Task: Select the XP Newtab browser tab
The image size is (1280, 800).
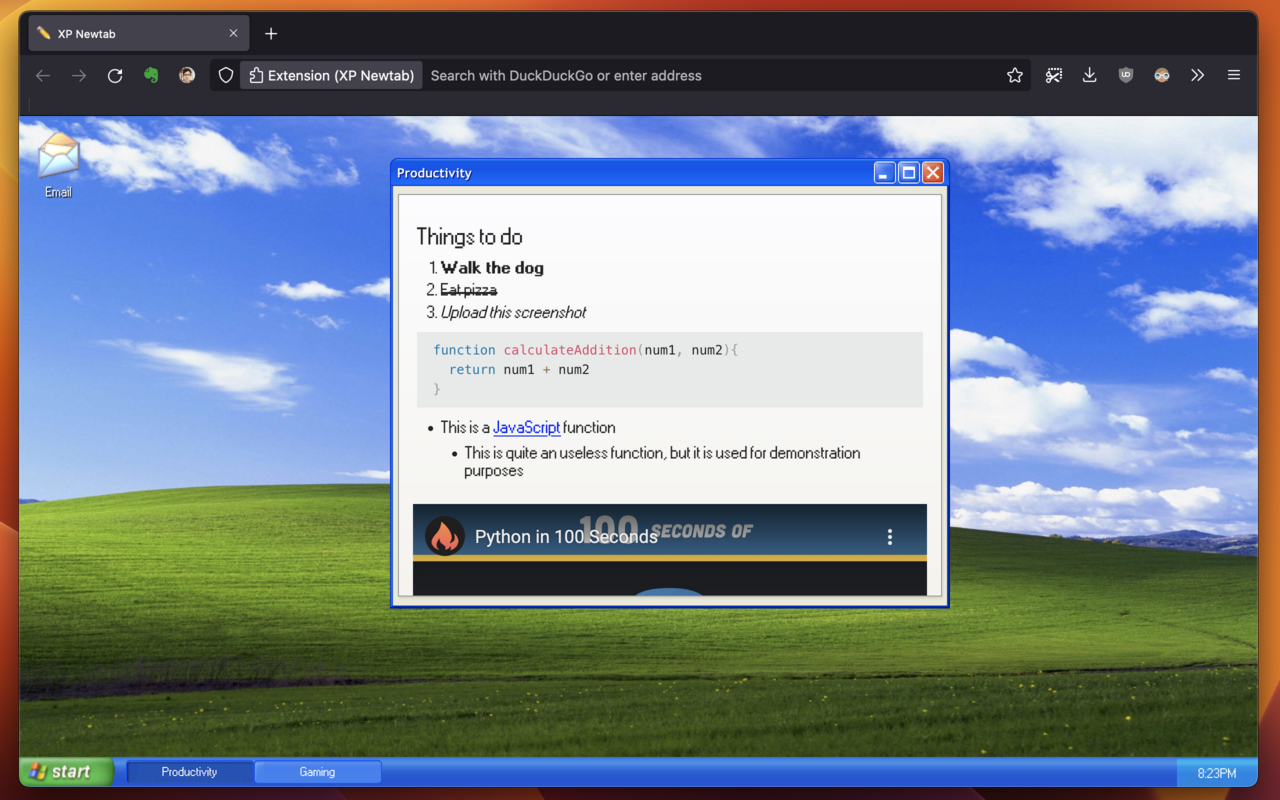Action: [x=139, y=33]
